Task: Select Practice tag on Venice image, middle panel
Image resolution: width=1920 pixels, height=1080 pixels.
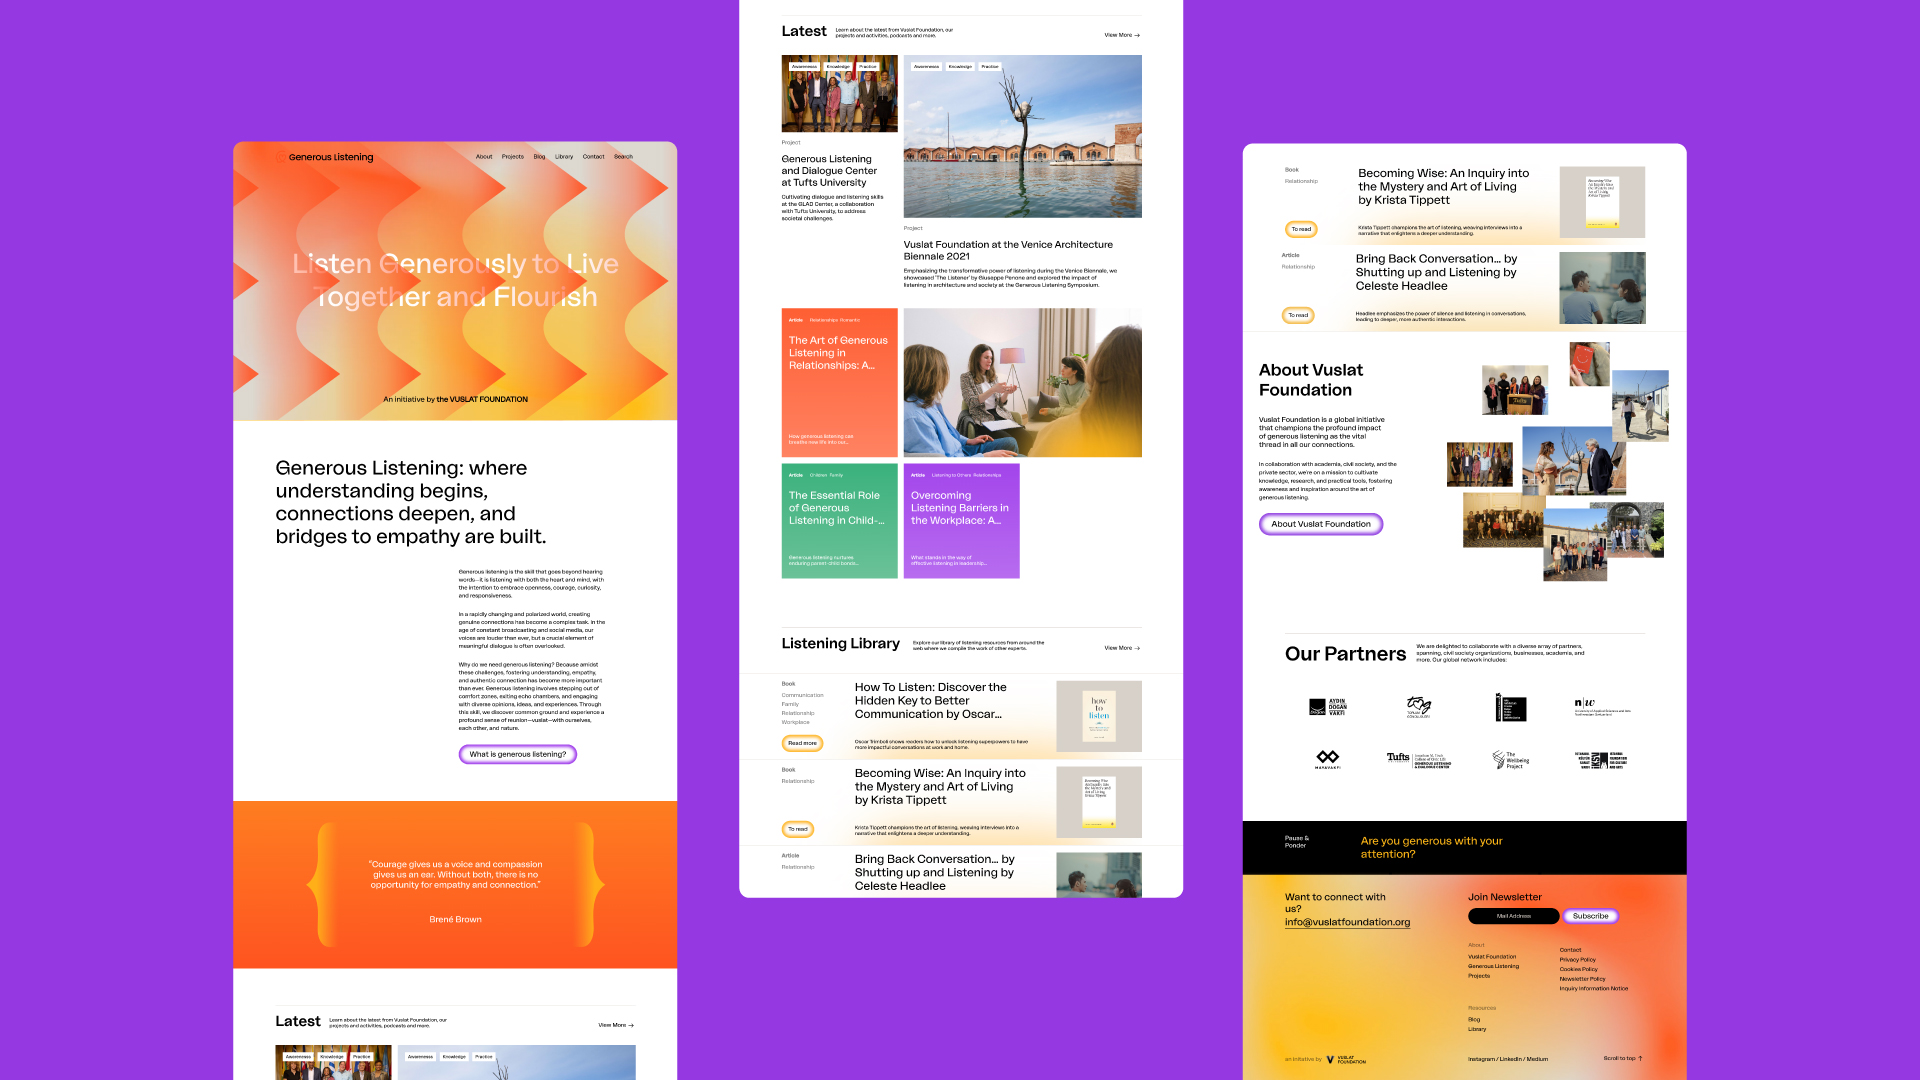Action: pyautogui.click(x=990, y=67)
